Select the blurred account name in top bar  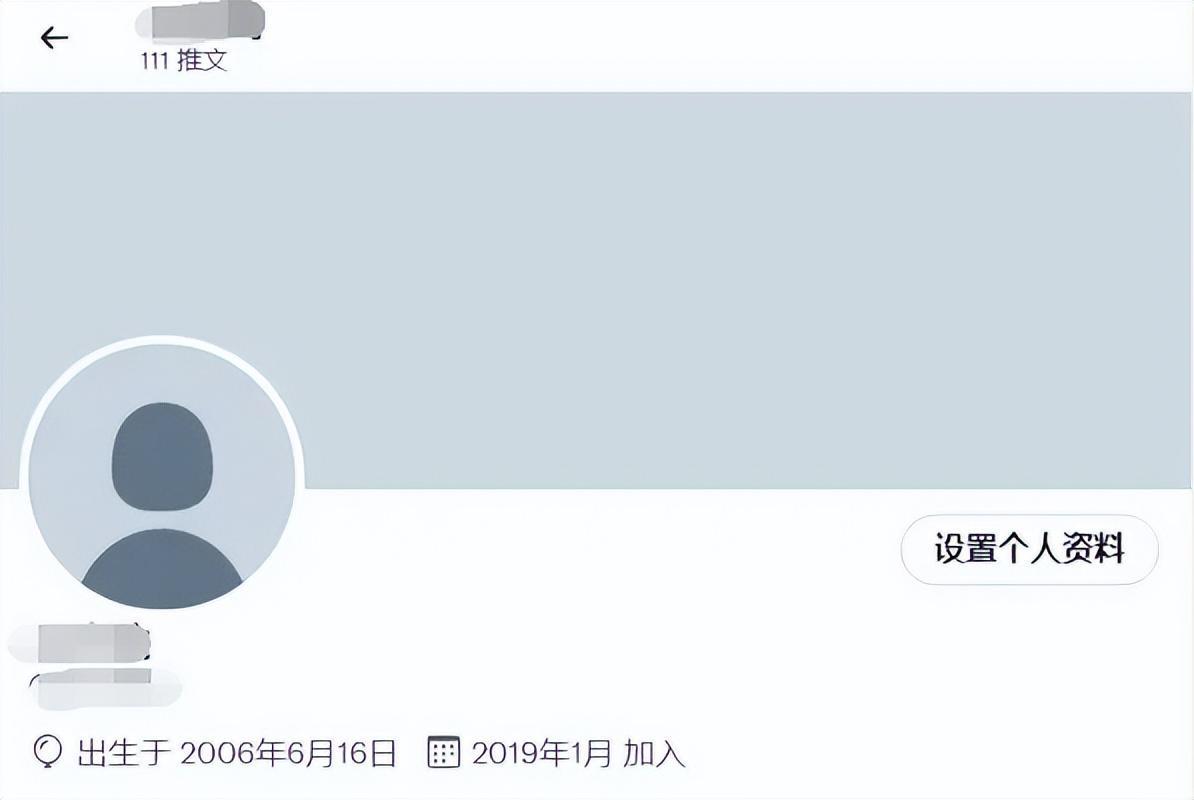point(200,21)
